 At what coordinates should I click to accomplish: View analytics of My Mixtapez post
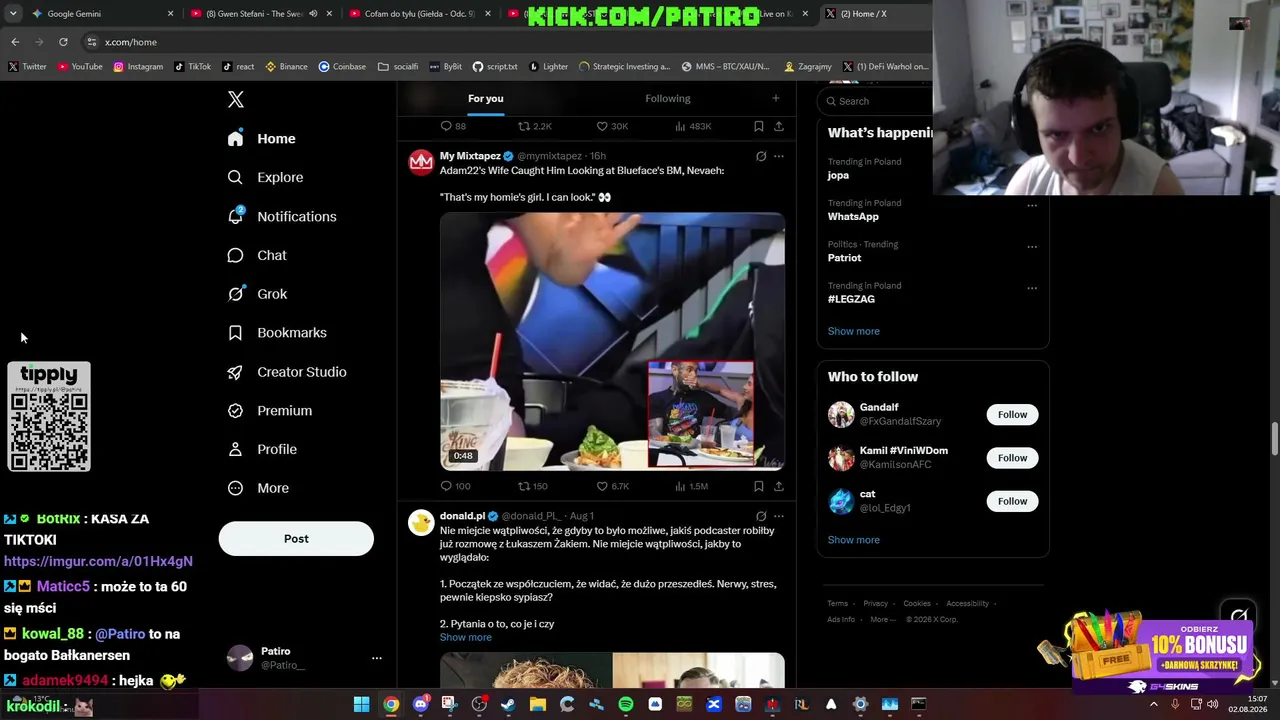680,486
